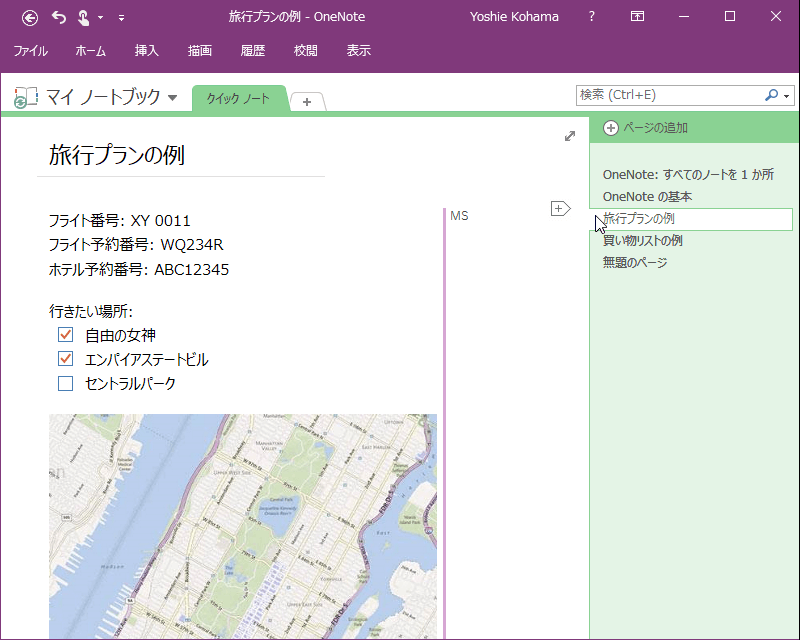Toggle the Touch/Mouse mode icon
The height and width of the screenshot is (640, 800).
tap(84, 18)
